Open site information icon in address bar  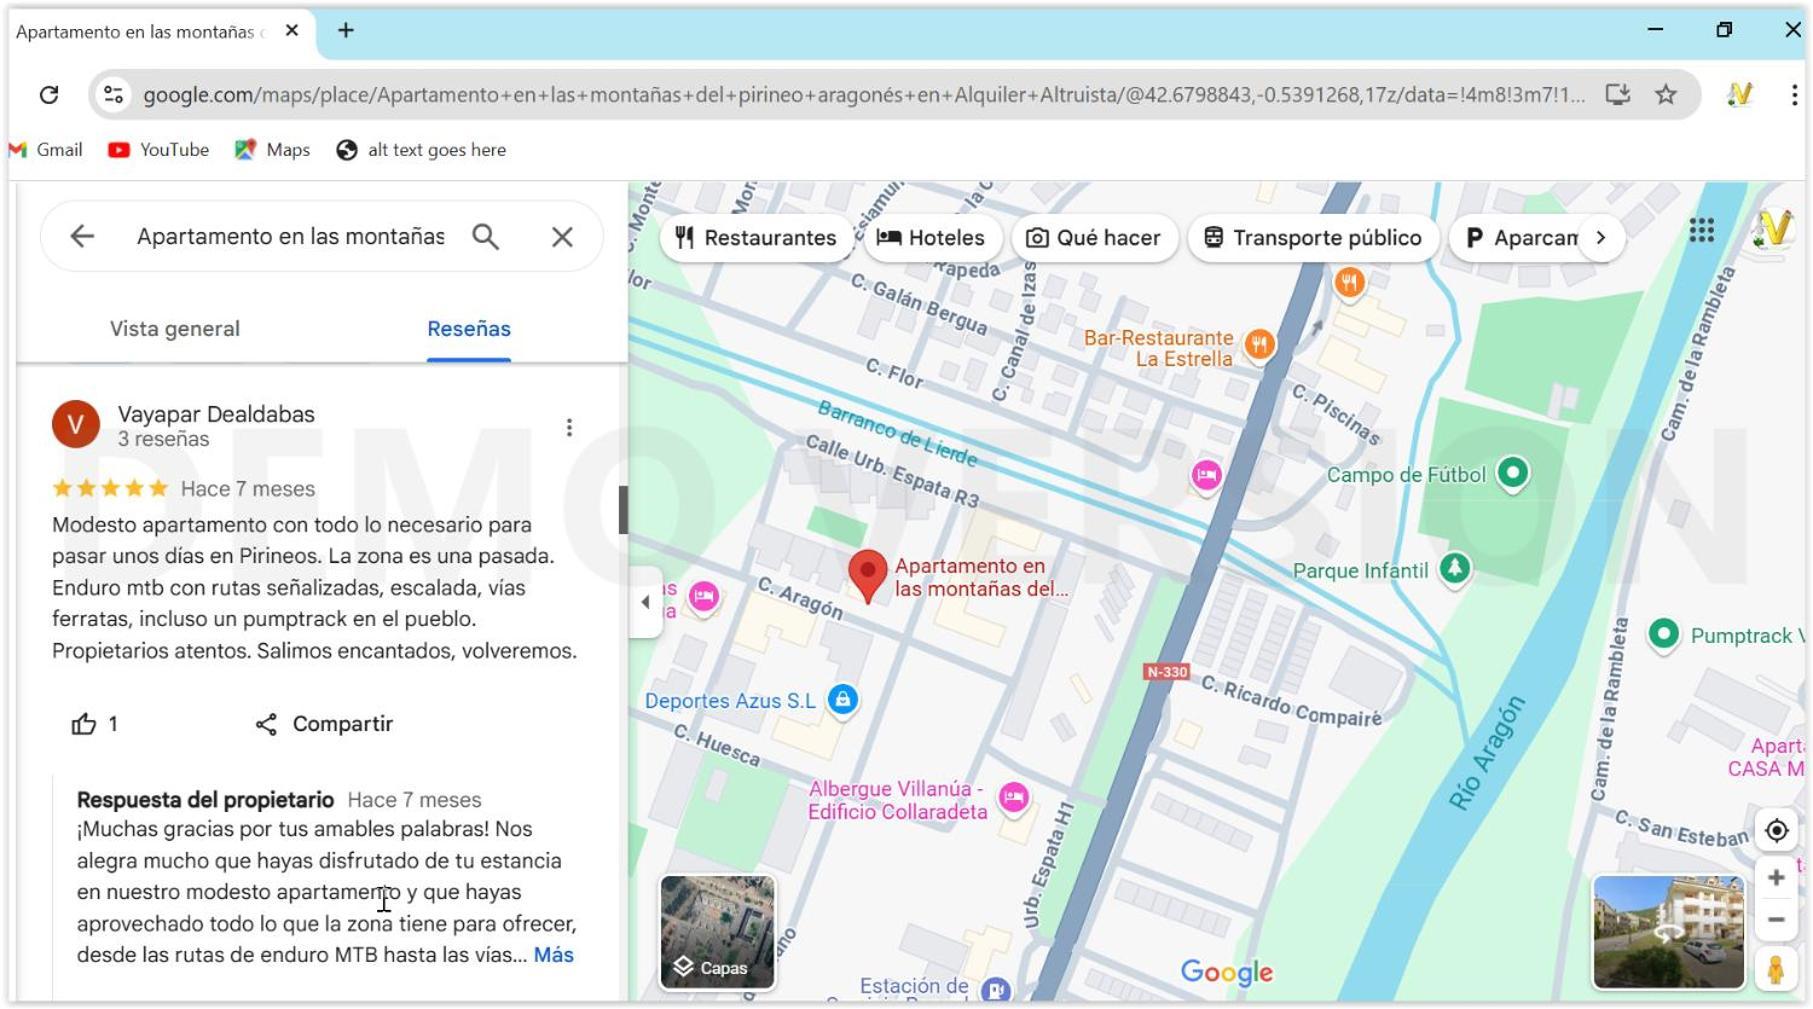point(113,95)
